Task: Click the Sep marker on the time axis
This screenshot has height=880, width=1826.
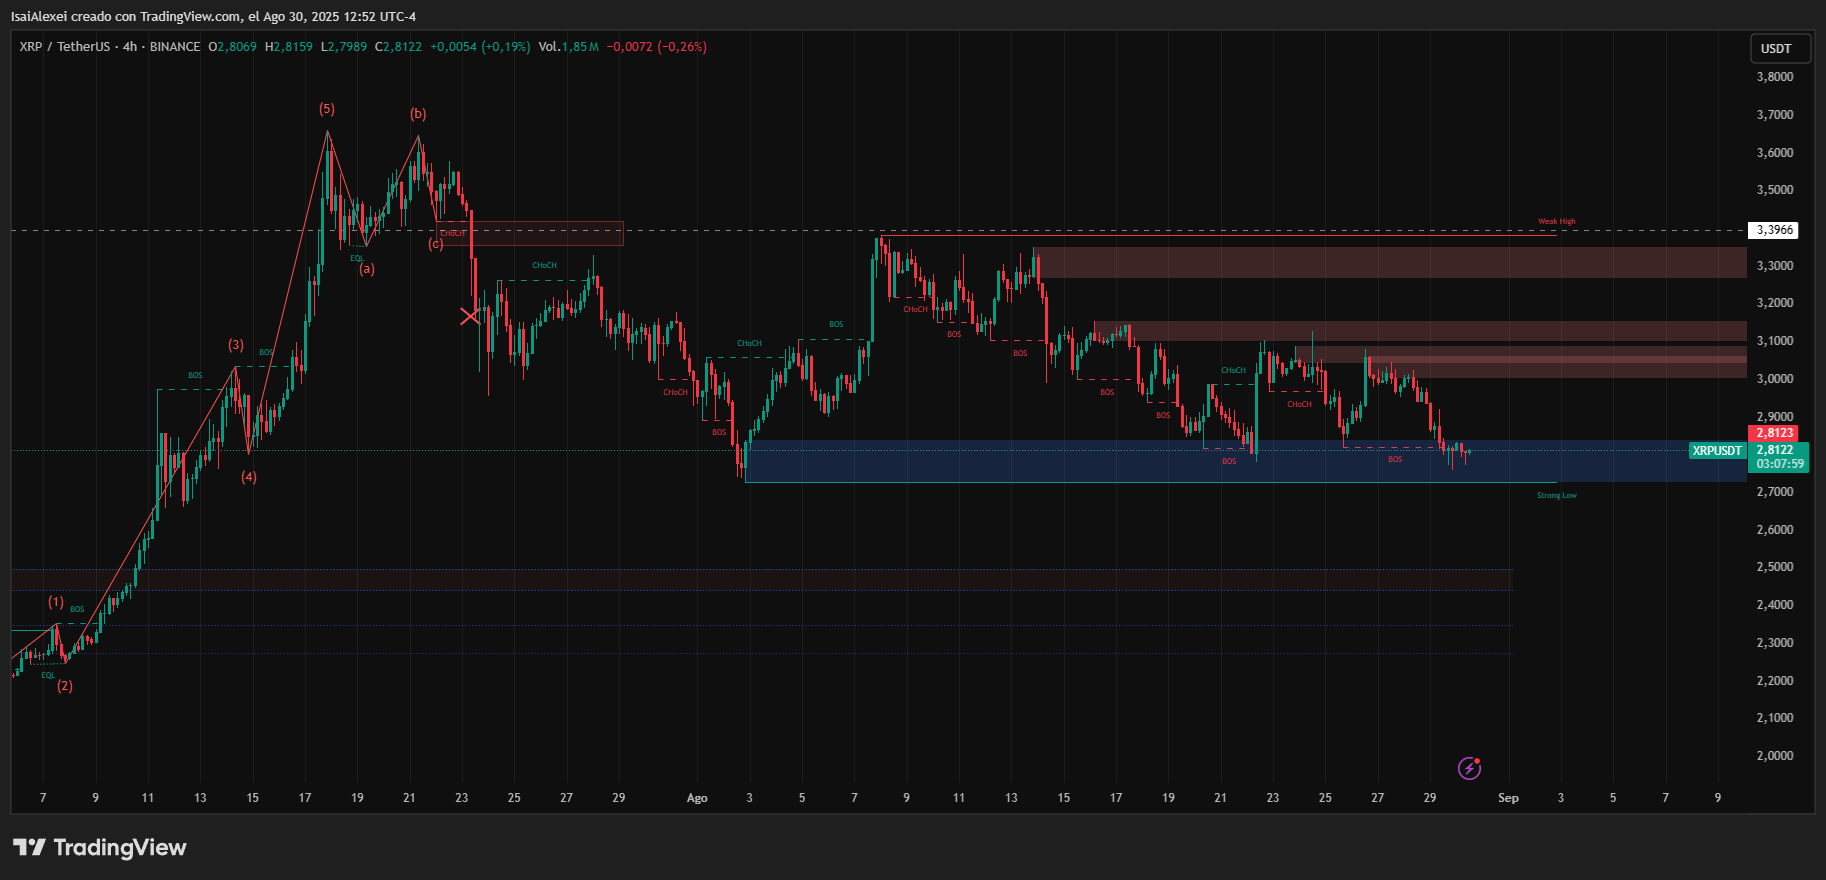Action: (1508, 798)
